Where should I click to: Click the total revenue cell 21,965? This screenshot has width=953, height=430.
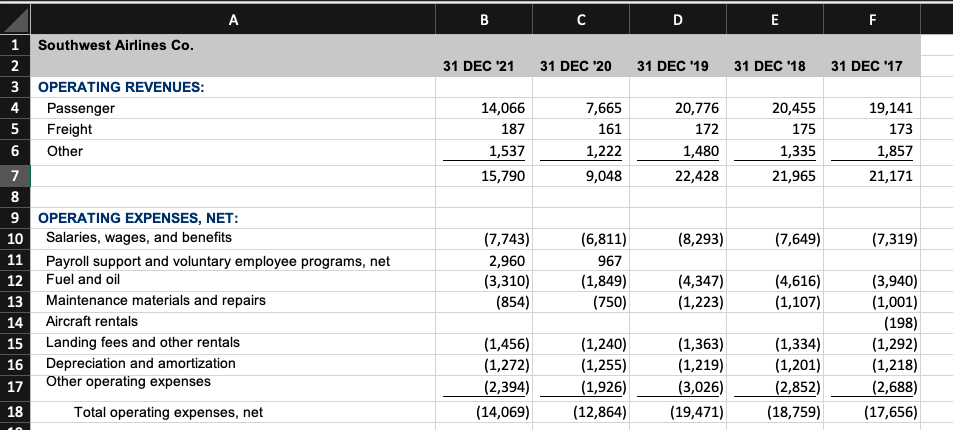coord(794,176)
